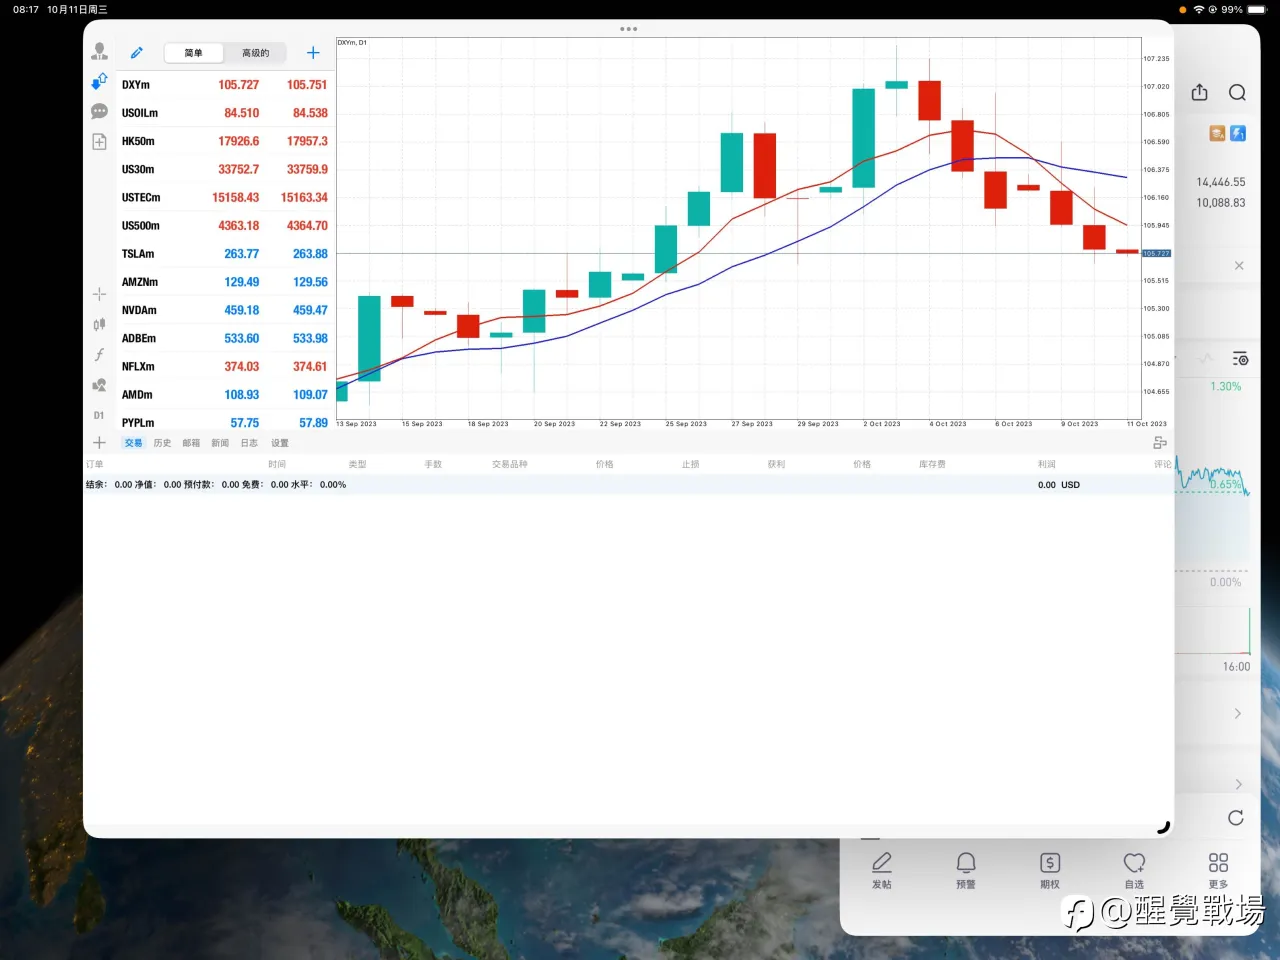Select the NVDAm symbol row
Image resolution: width=1280 pixels, height=960 pixels.
coord(225,310)
